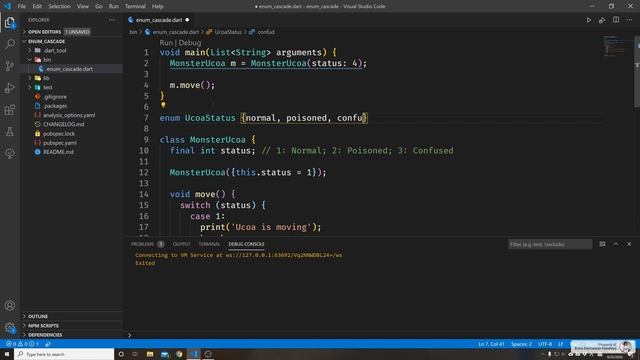Click the lightbulb quick fix icon
Image resolution: width=640 pixels, height=360 pixels.
coord(163,105)
